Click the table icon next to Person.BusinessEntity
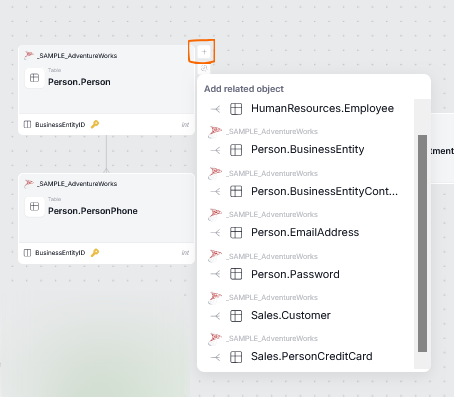This screenshot has width=454, height=397. (236, 150)
